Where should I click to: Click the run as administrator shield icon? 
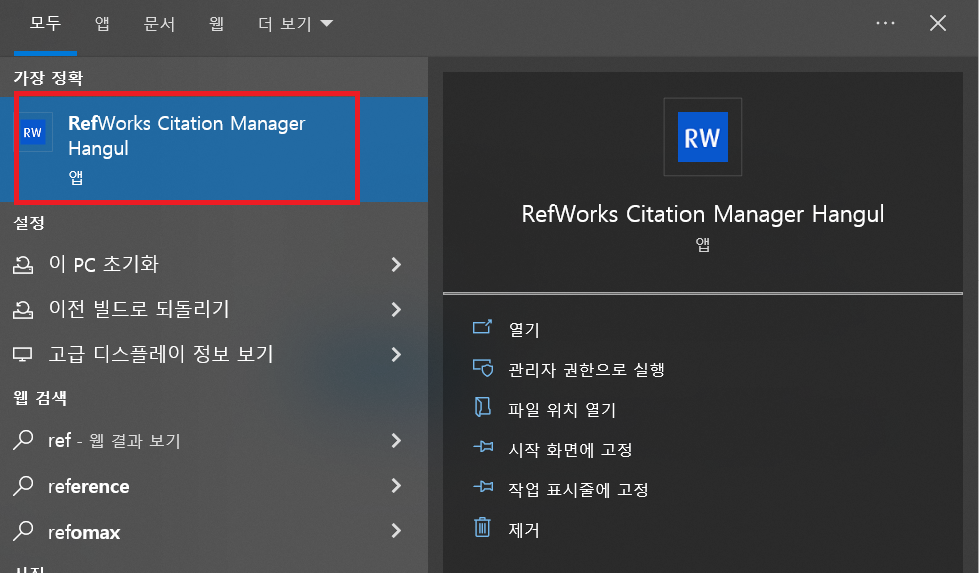[x=483, y=368]
